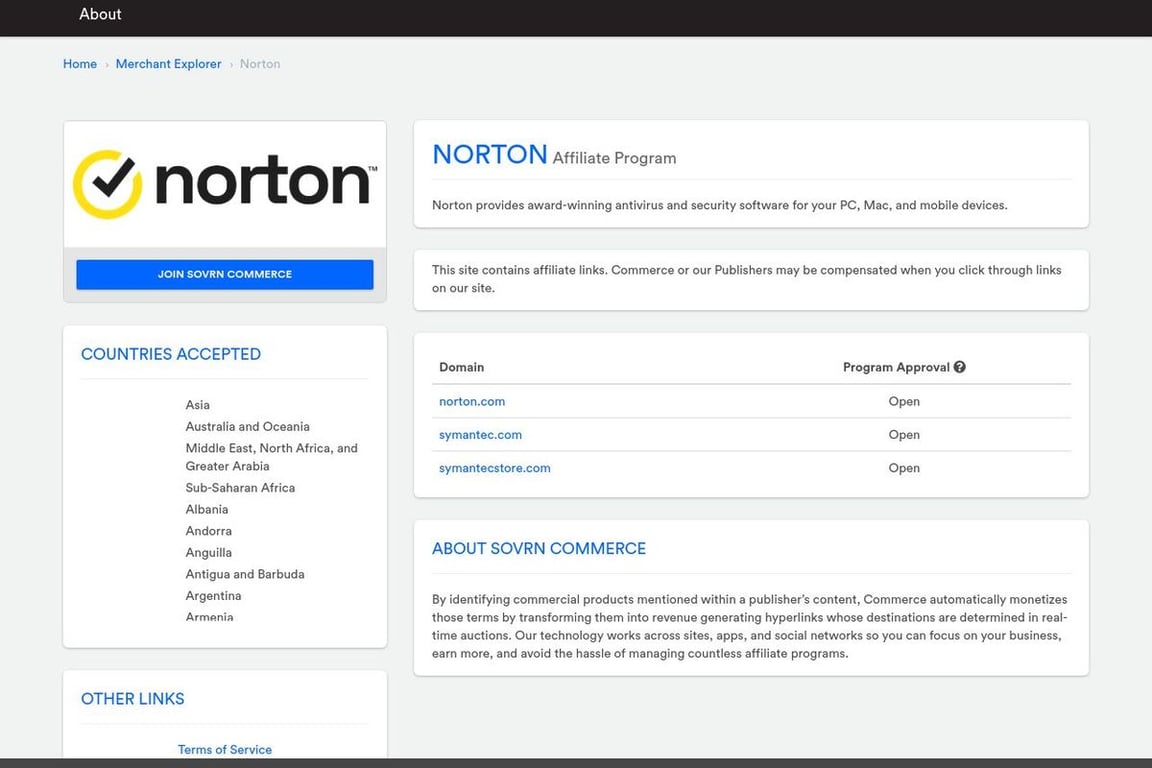
Task: Select Anguilla in countries list
Action: click(x=209, y=552)
